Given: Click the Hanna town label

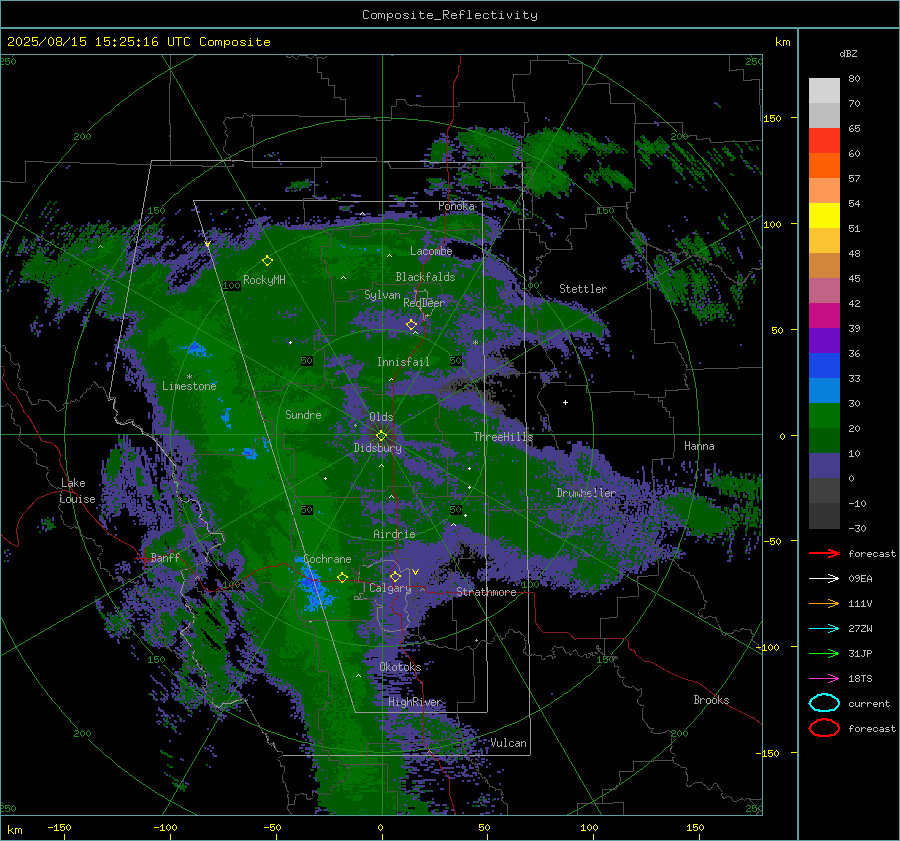Looking at the screenshot, I should [x=699, y=446].
